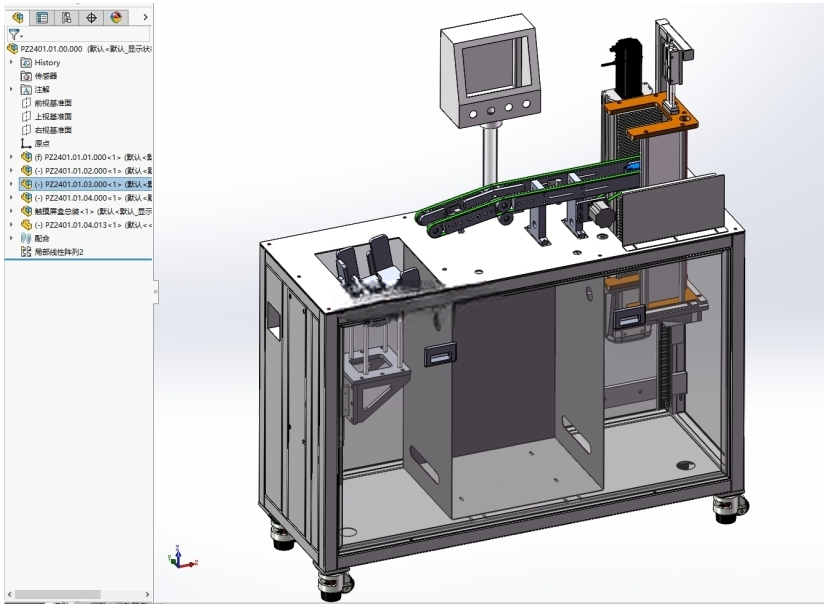828x604 pixels.
Task: Expand the 配合 mates folder
Action: pos(12,238)
